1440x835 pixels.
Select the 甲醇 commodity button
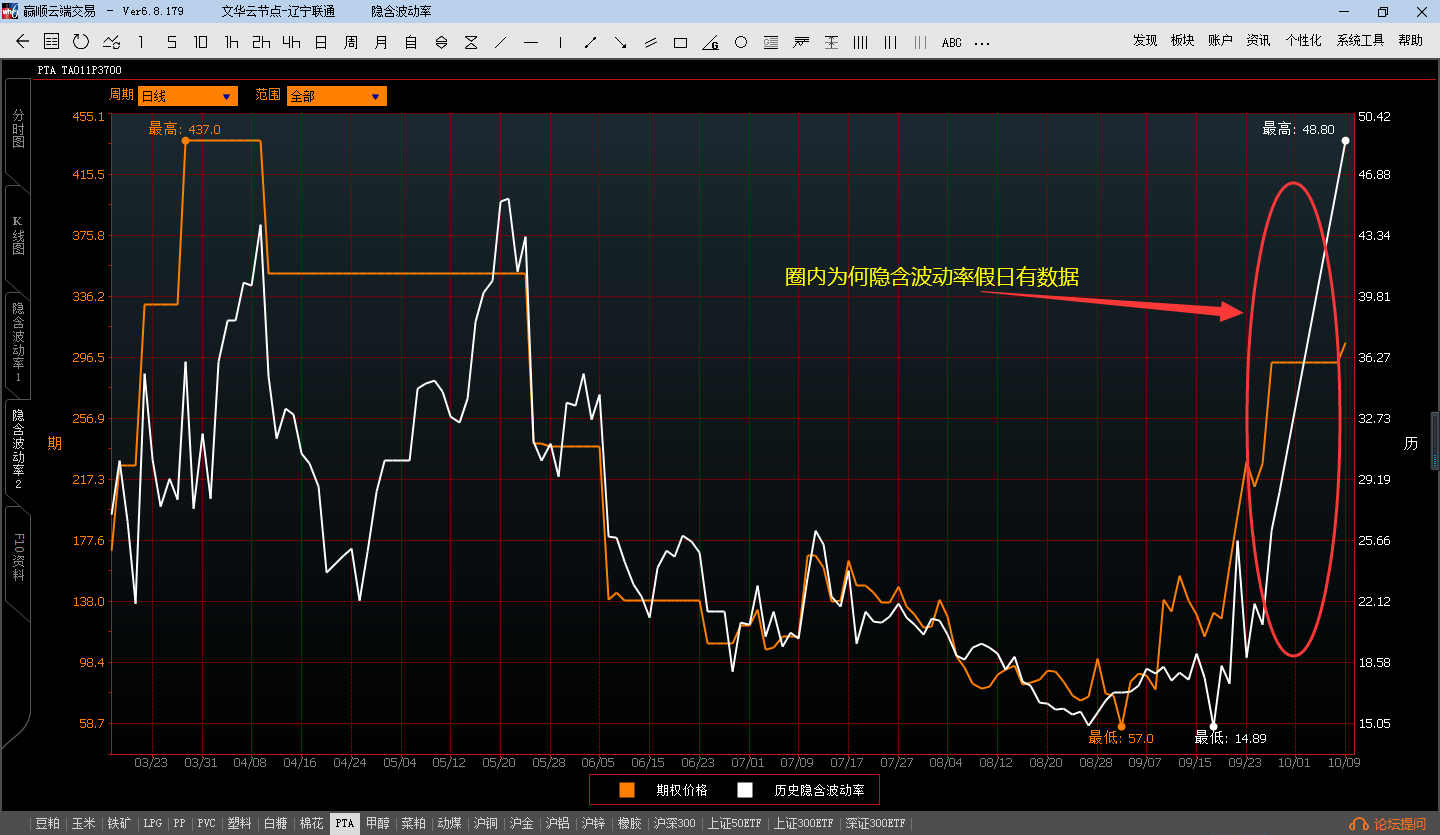[x=377, y=824]
